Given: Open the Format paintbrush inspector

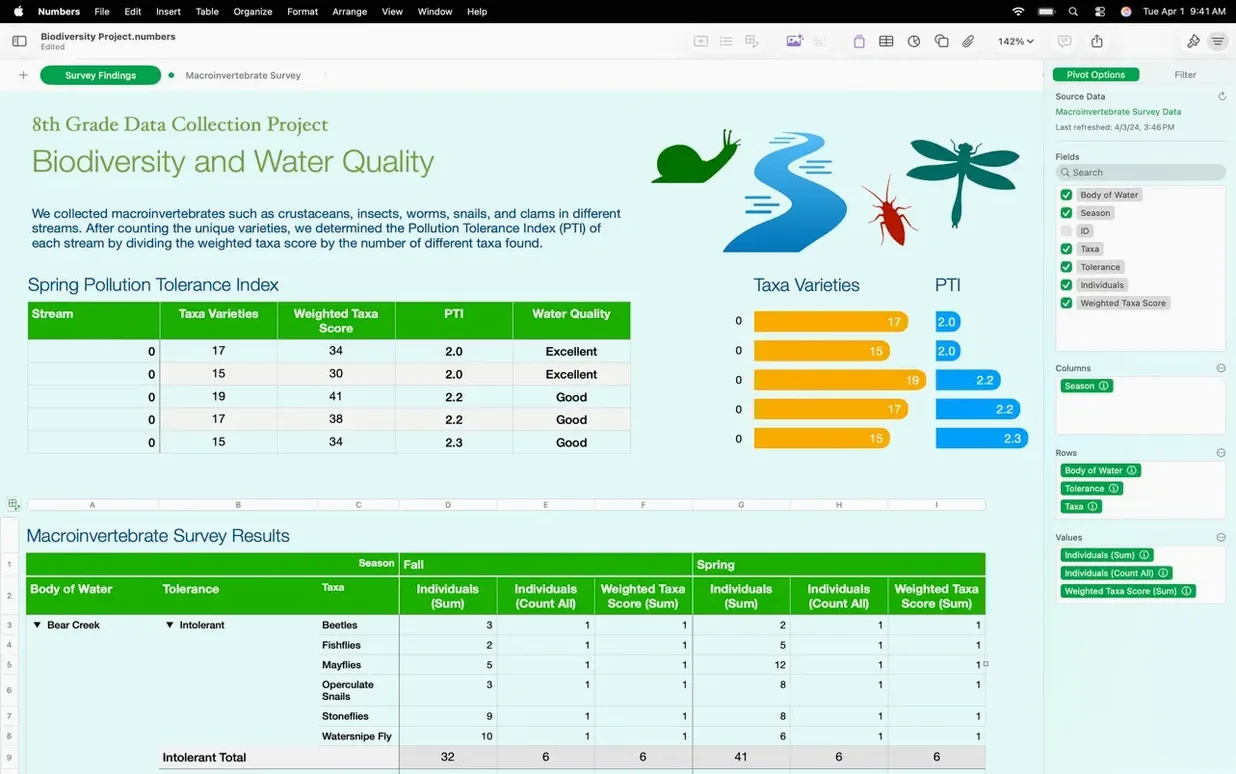Looking at the screenshot, I should 1193,41.
